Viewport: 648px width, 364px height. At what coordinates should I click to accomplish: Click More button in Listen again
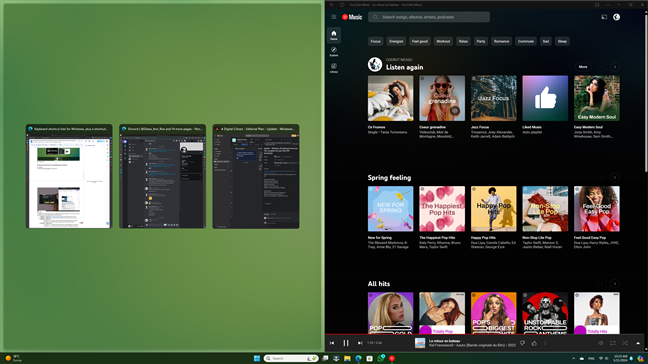coord(583,67)
